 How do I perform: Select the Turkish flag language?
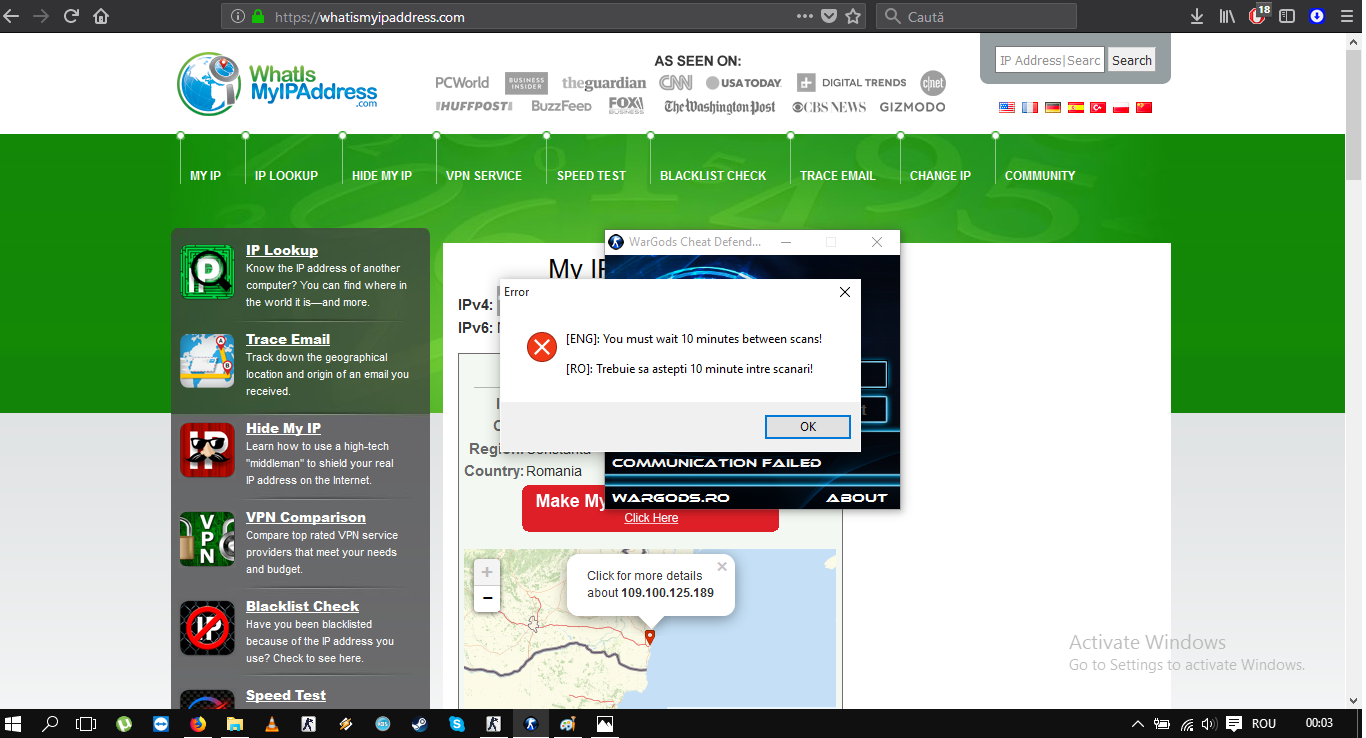pyautogui.click(x=1098, y=107)
